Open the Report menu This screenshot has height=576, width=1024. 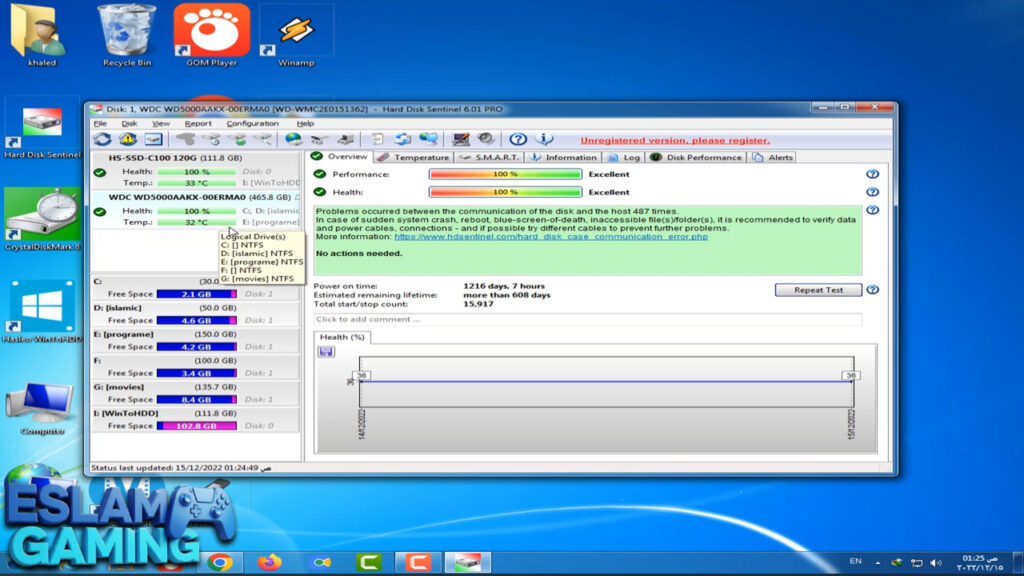[x=198, y=123]
